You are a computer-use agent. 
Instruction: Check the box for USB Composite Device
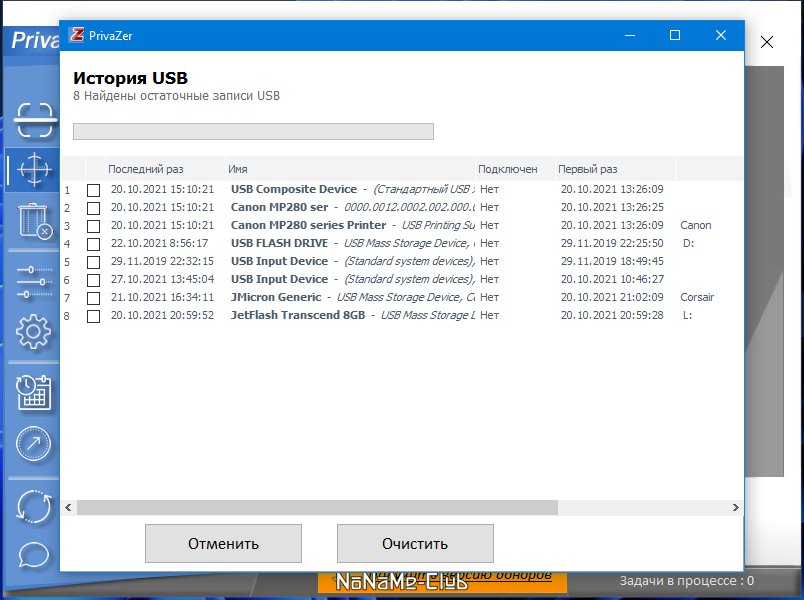pyautogui.click(x=93, y=190)
